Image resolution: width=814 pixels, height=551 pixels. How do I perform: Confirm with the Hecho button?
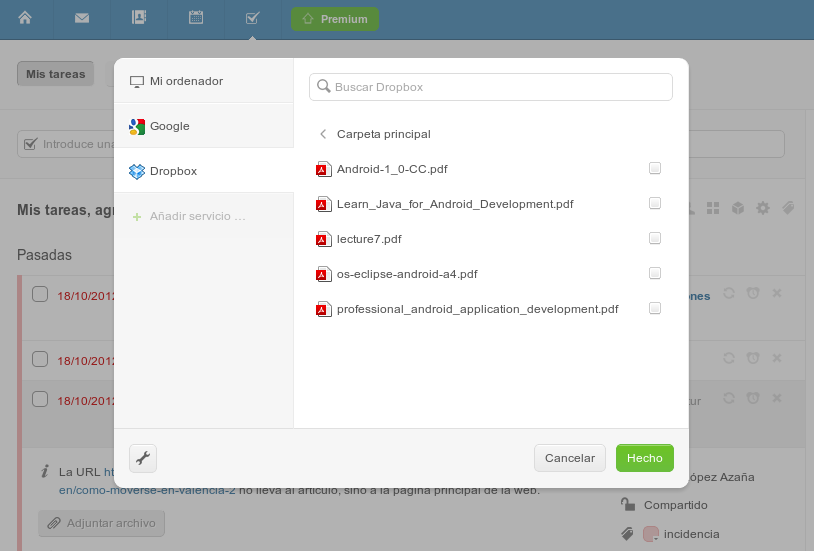[645, 458]
